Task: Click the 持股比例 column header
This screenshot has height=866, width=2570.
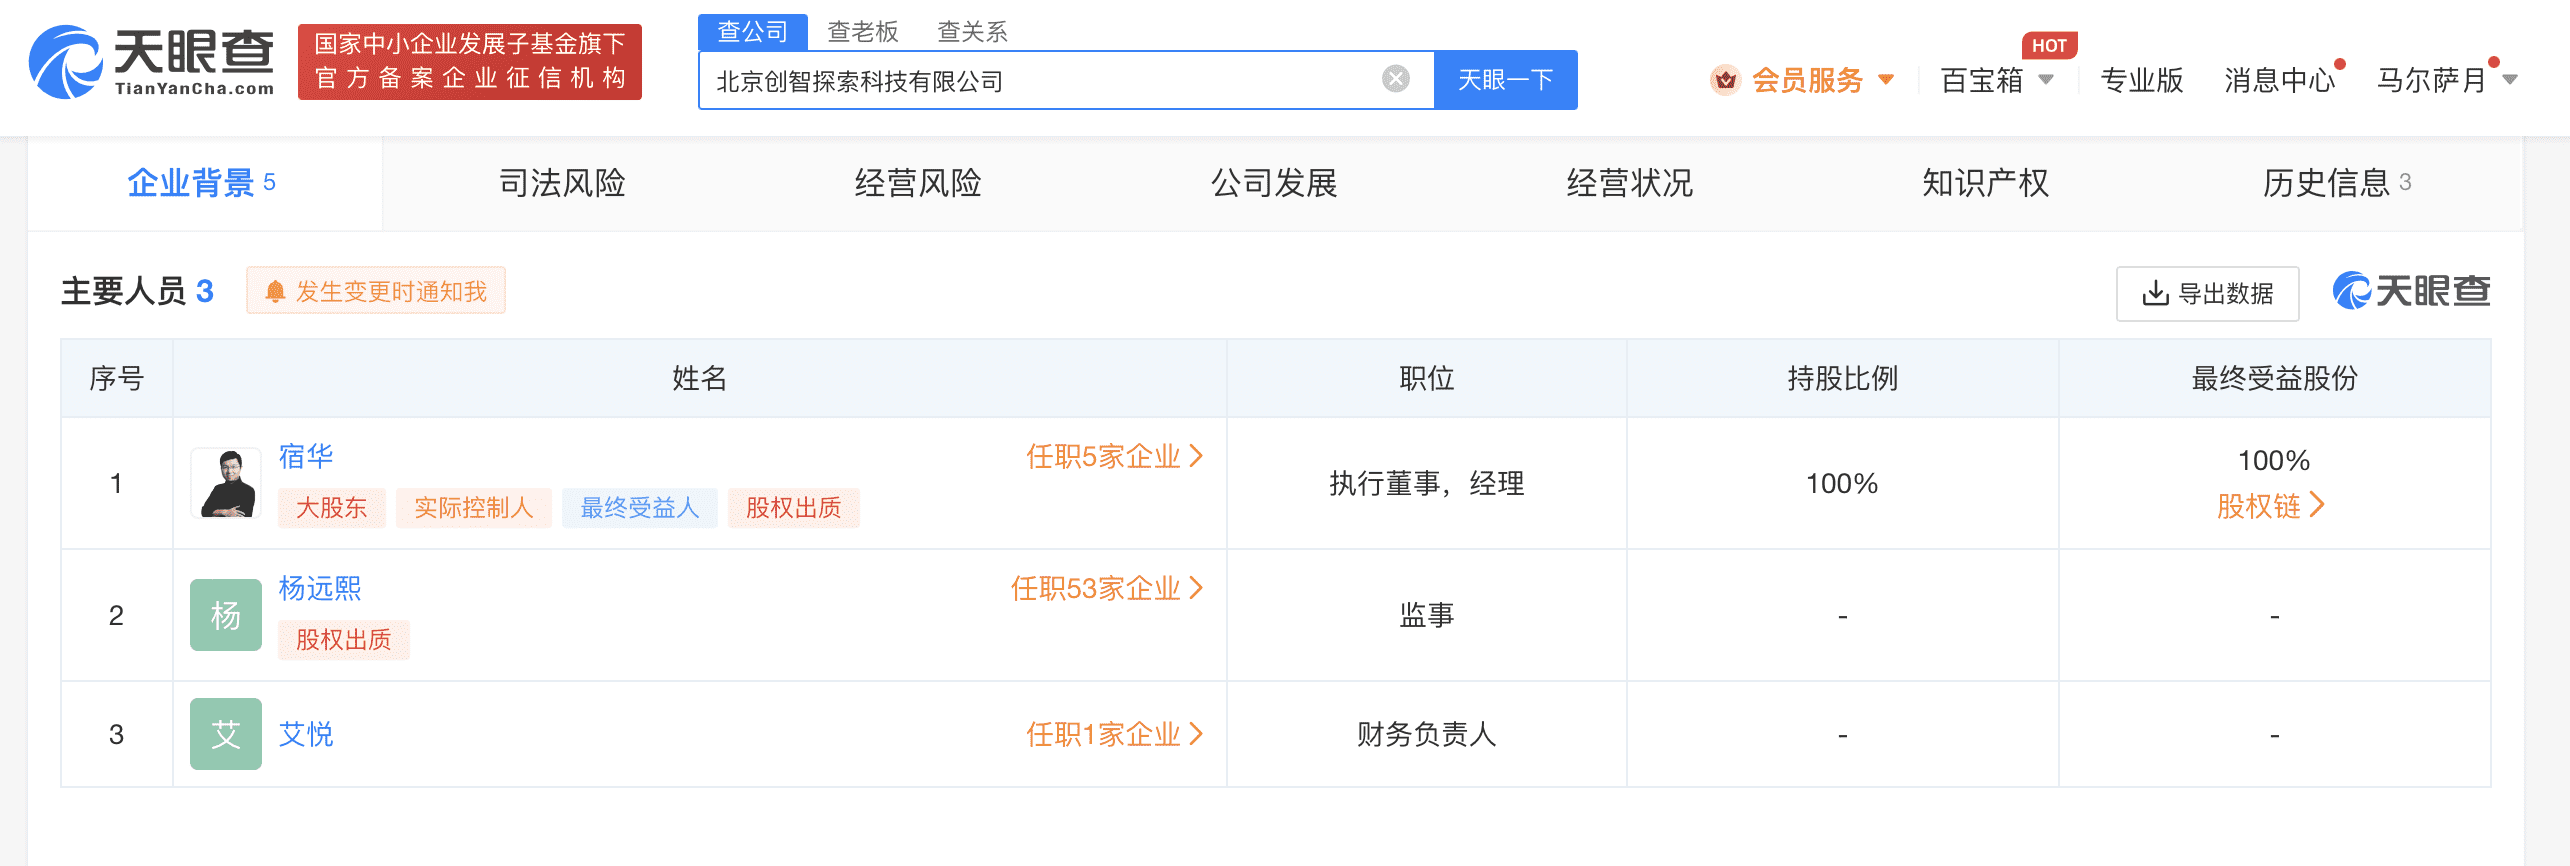Action: coord(1843,378)
